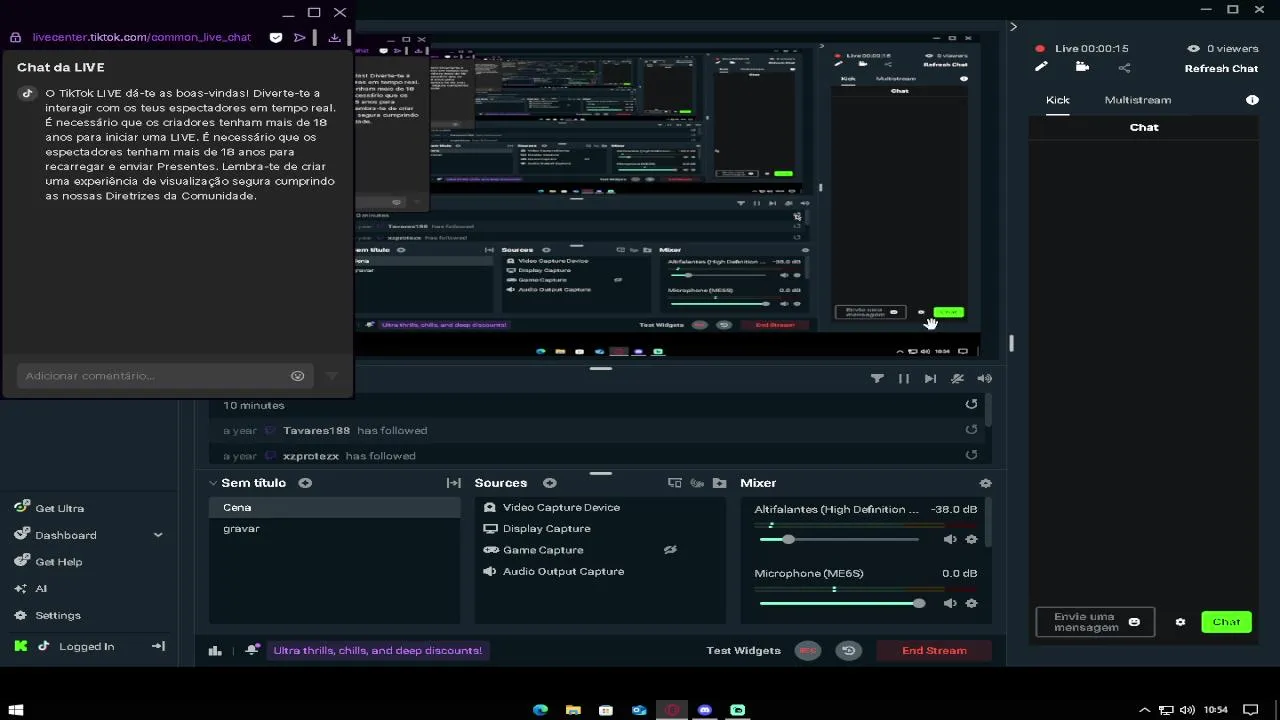Open the downloads icon in TikTok window address bar
The width and height of the screenshot is (1280, 720).
click(x=335, y=37)
